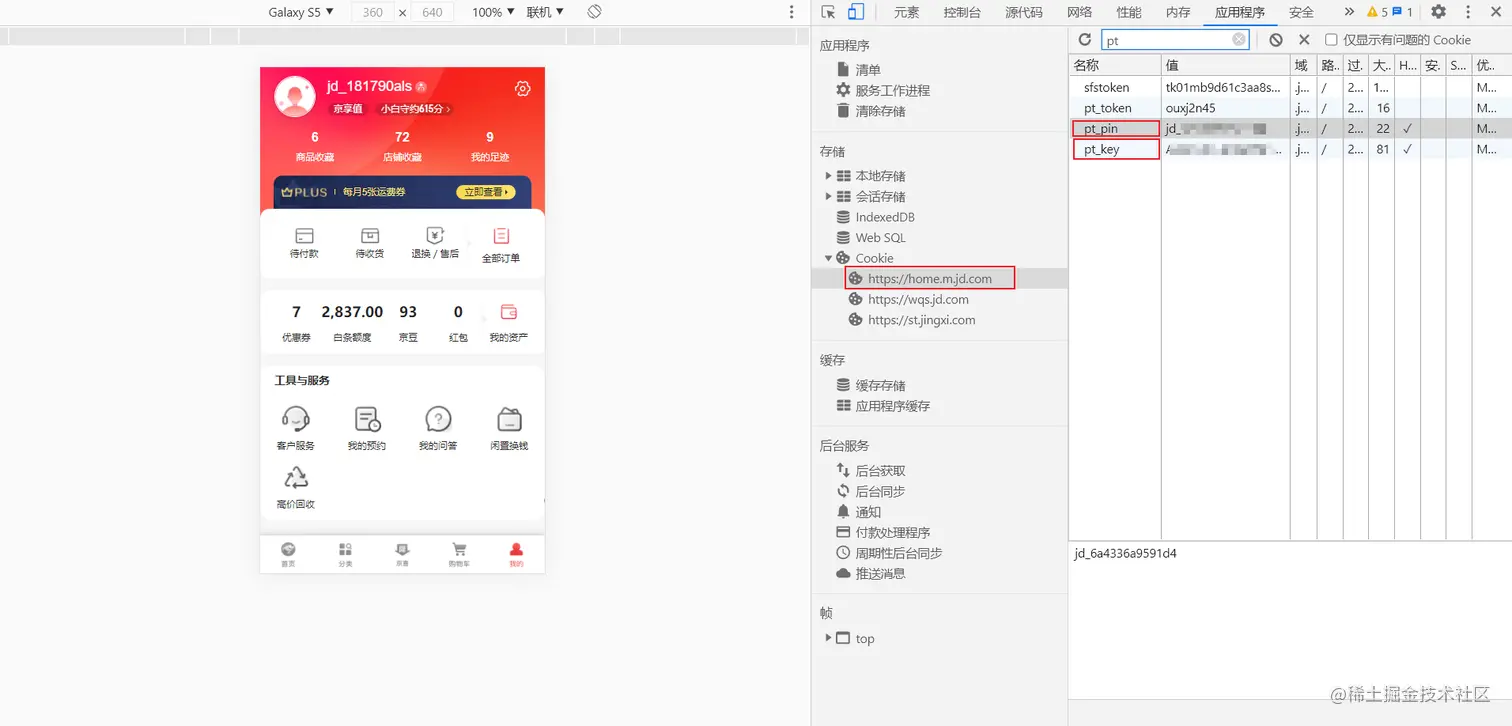Show more DevTools tabs chevron
Screen dimensions: 1512x726
[x=1349, y=12]
